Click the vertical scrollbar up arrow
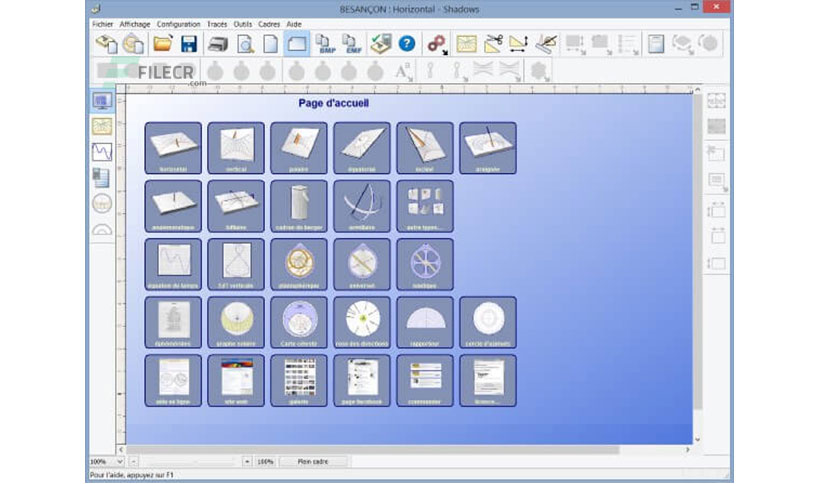Image resolution: width=836 pixels, height=484 pixels. (697, 90)
